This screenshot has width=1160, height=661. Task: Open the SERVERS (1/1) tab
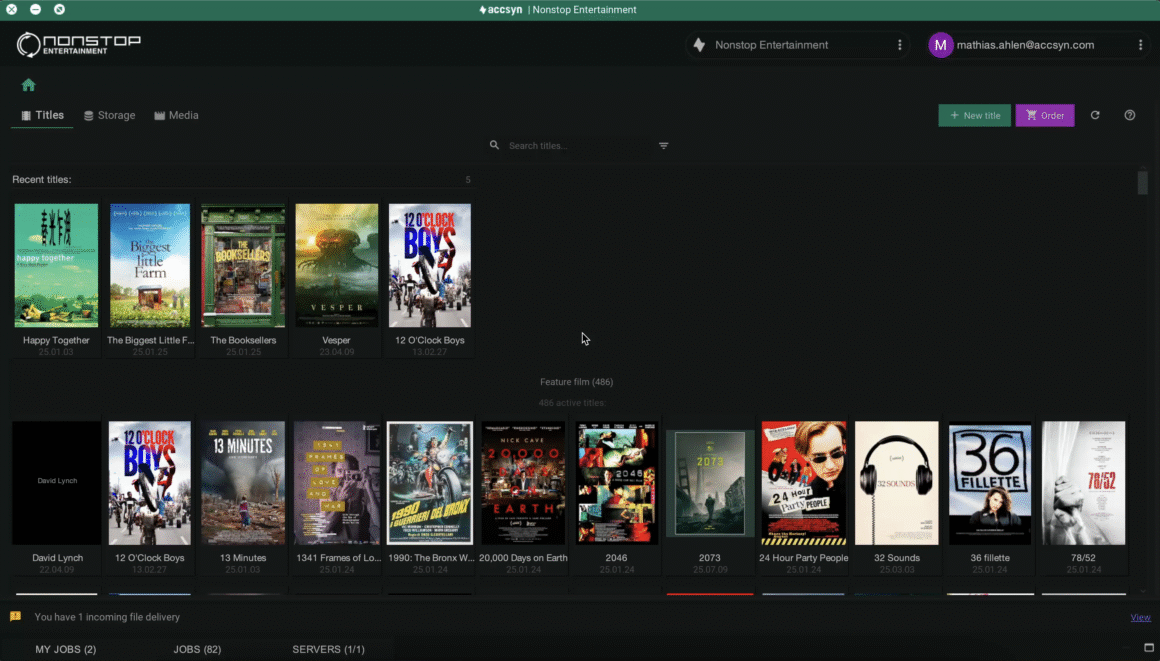click(328, 649)
